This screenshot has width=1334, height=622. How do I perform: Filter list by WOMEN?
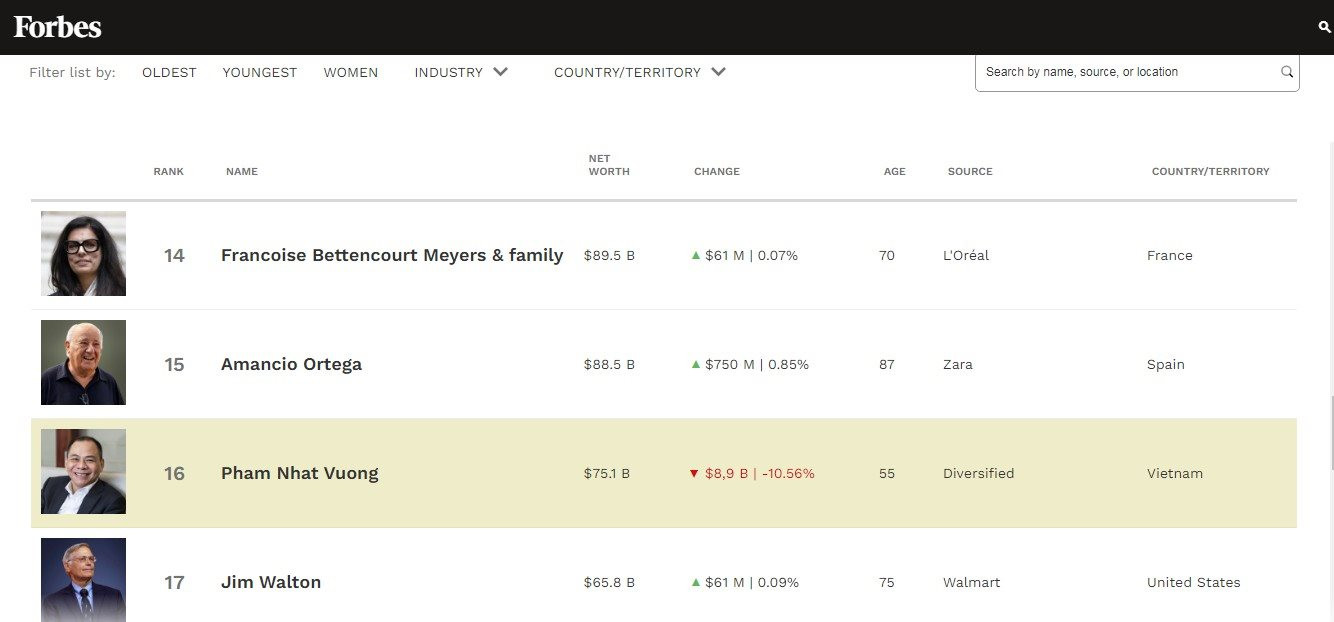[350, 73]
